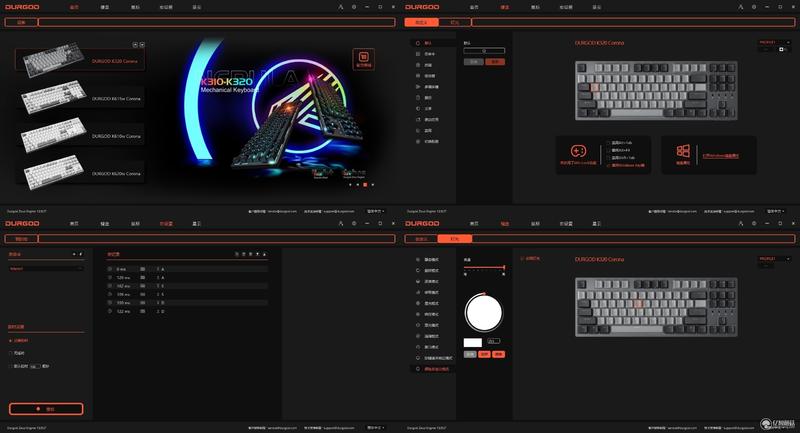Open the user account icon in the macro window
The height and width of the screenshot is (433, 800).
point(341,223)
